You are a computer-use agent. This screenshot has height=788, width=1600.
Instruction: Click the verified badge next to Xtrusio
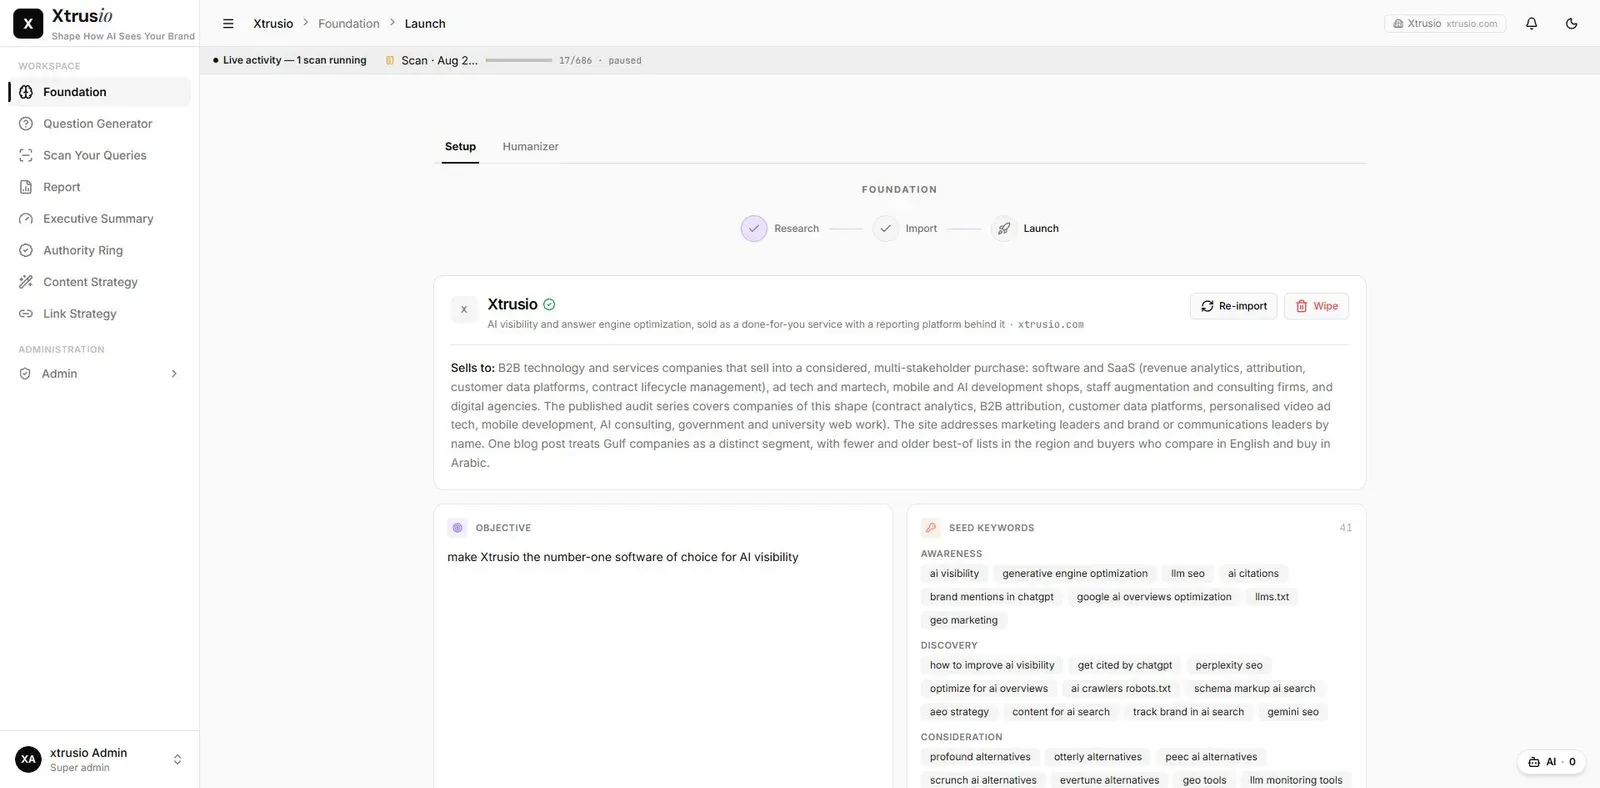[549, 305]
